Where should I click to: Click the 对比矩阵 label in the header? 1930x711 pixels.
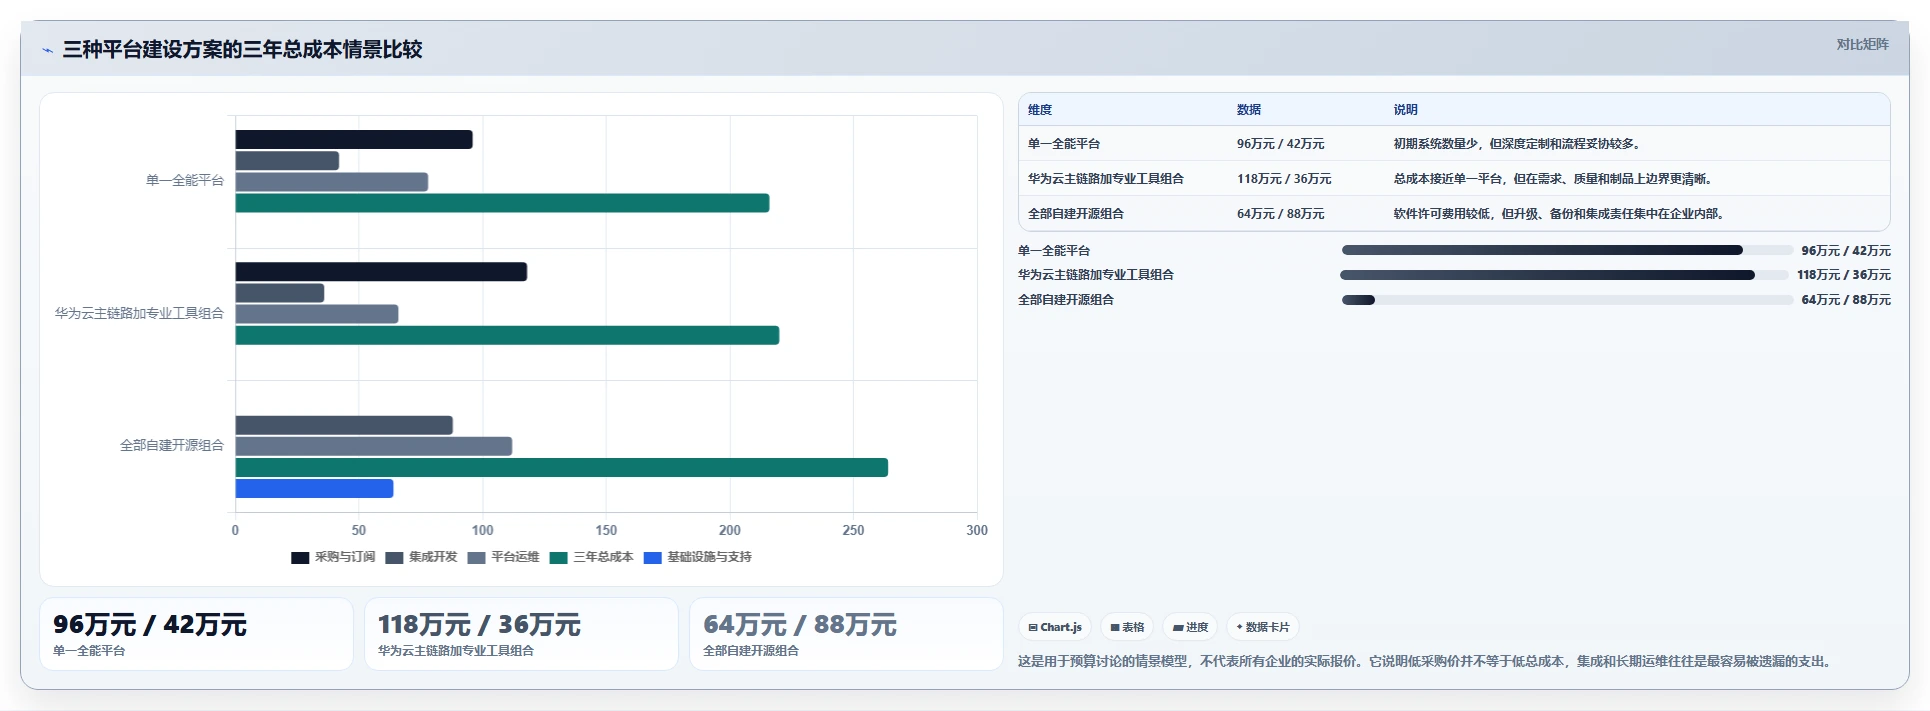[x=1862, y=44]
